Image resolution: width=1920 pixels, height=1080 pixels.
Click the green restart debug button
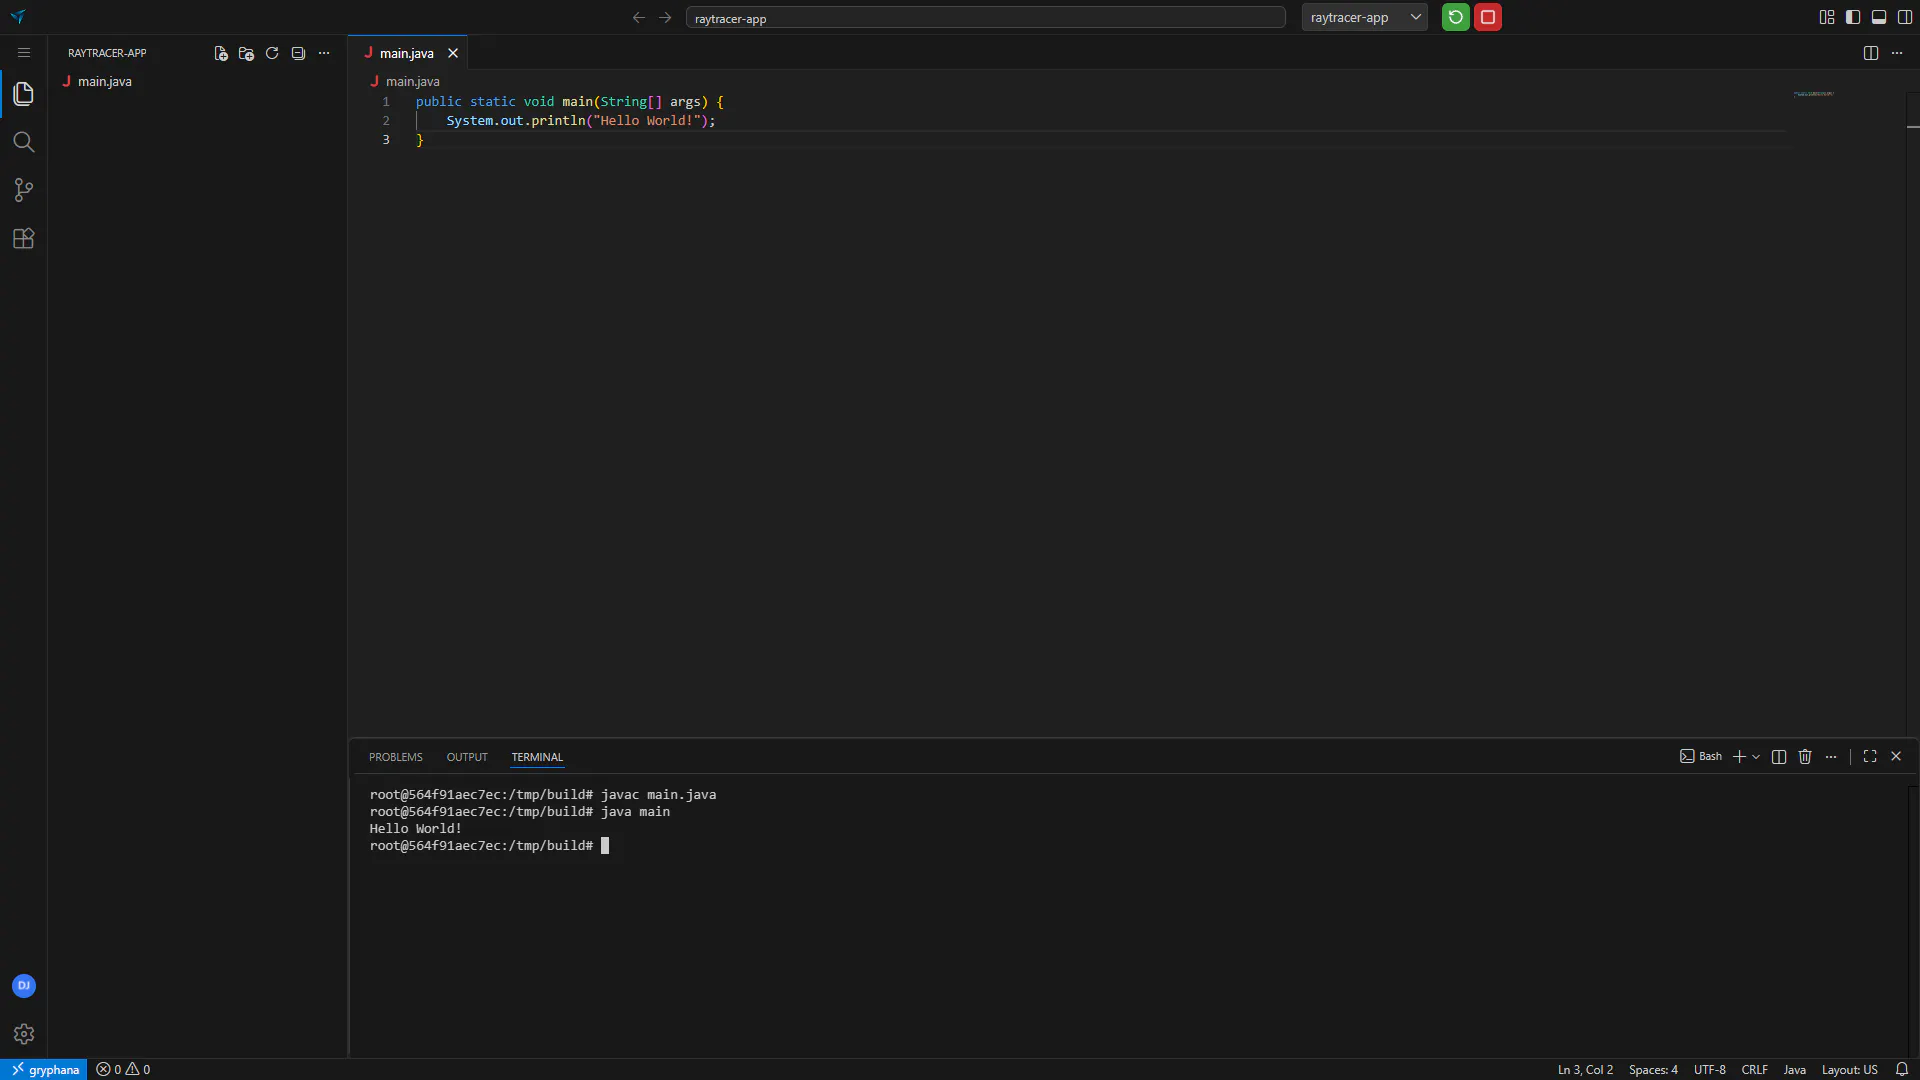(x=1456, y=17)
